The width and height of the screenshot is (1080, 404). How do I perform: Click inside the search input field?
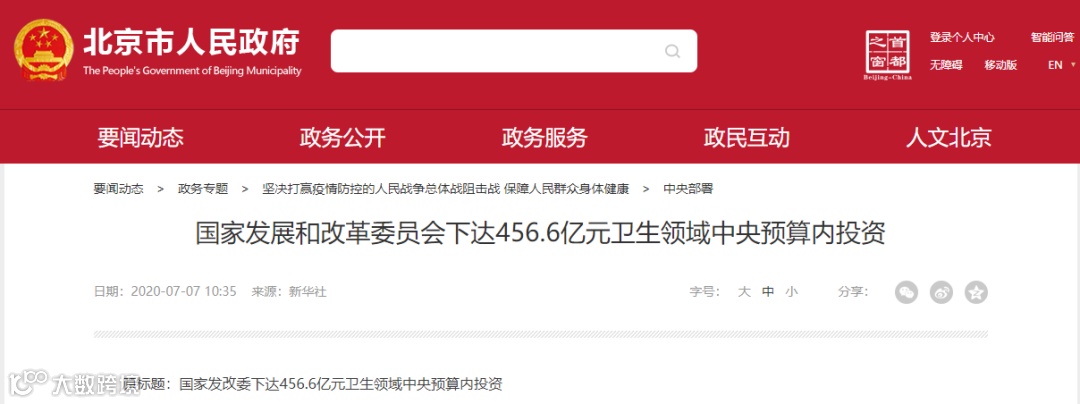(496, 51)
